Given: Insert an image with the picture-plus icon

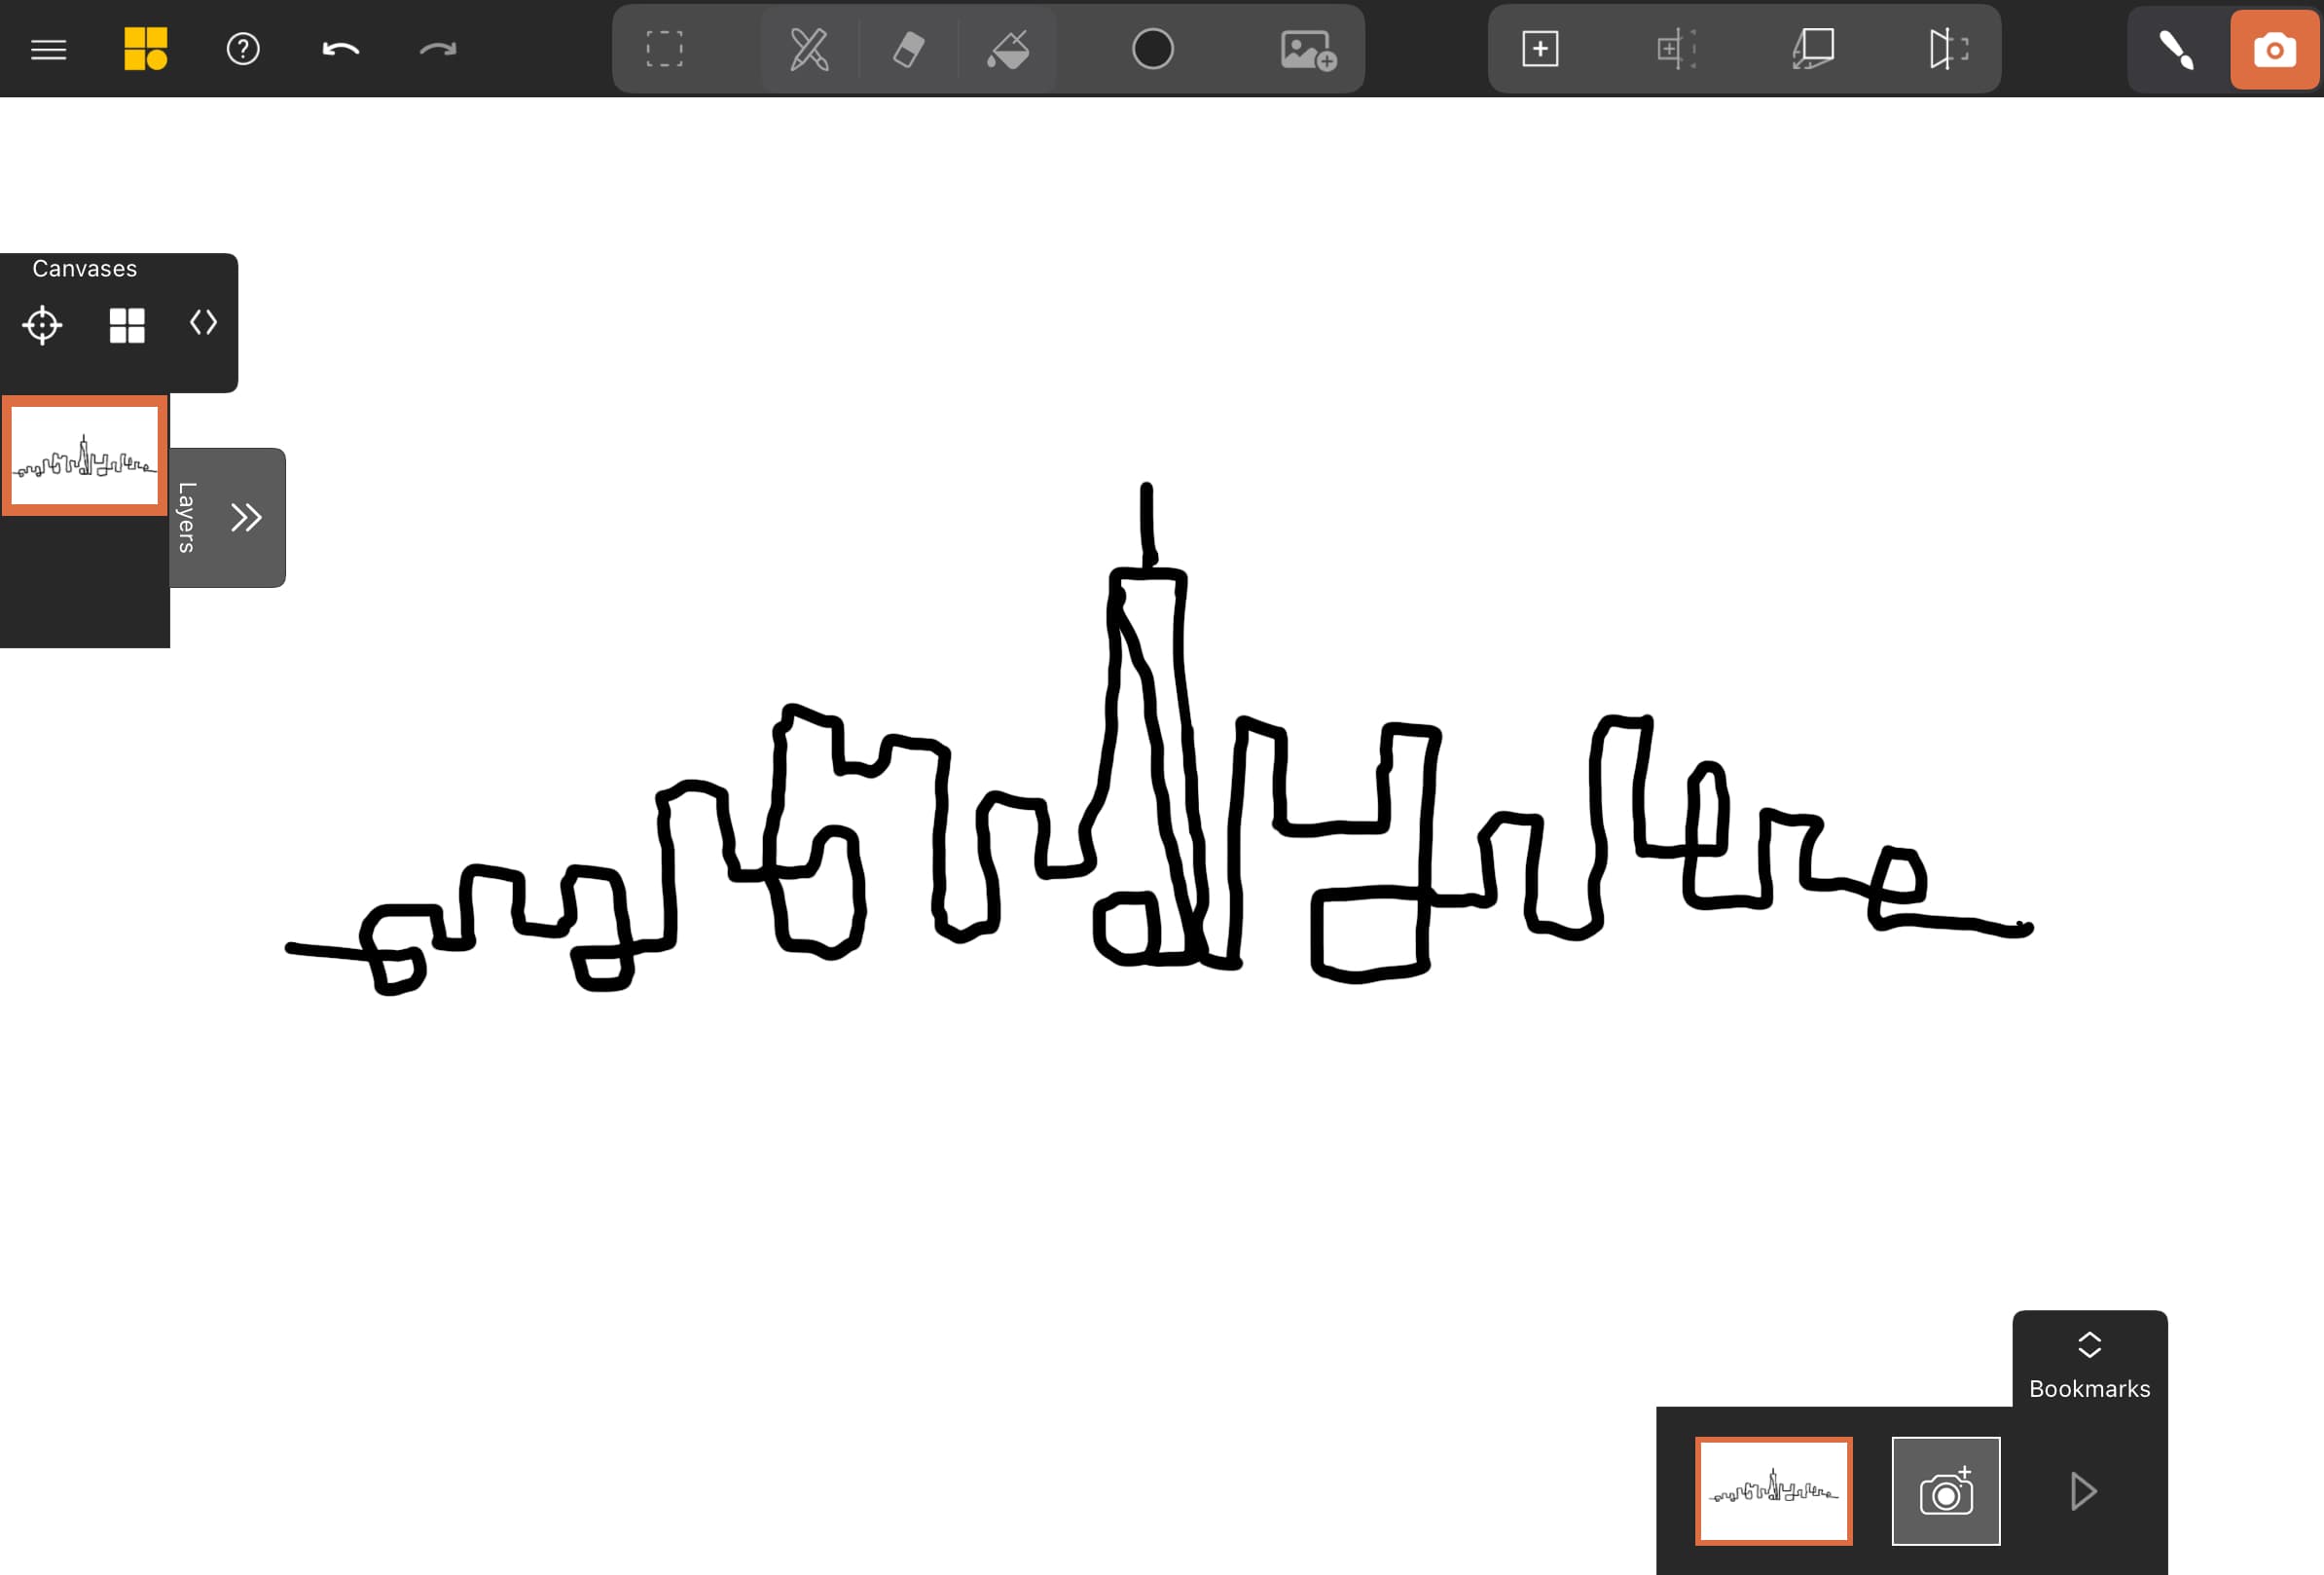Looking at the screenshot, I should (1308, 49).
